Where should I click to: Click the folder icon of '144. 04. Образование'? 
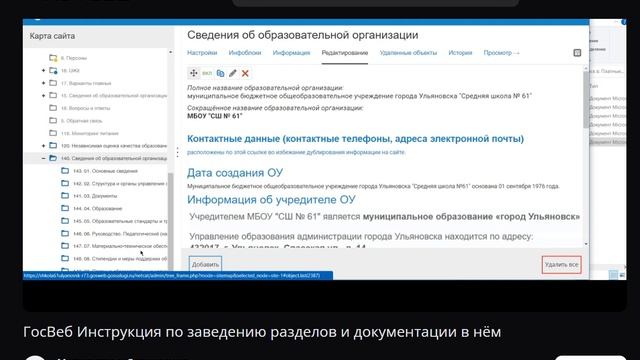coord(65,208)
